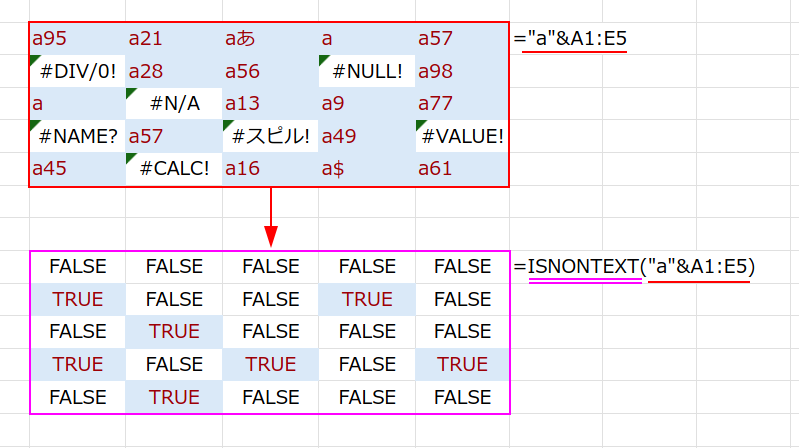The width and height of the screenshot is (799, 448).
Task: Click the green corner marker on #N/A cell
Action: coord(131,93)
